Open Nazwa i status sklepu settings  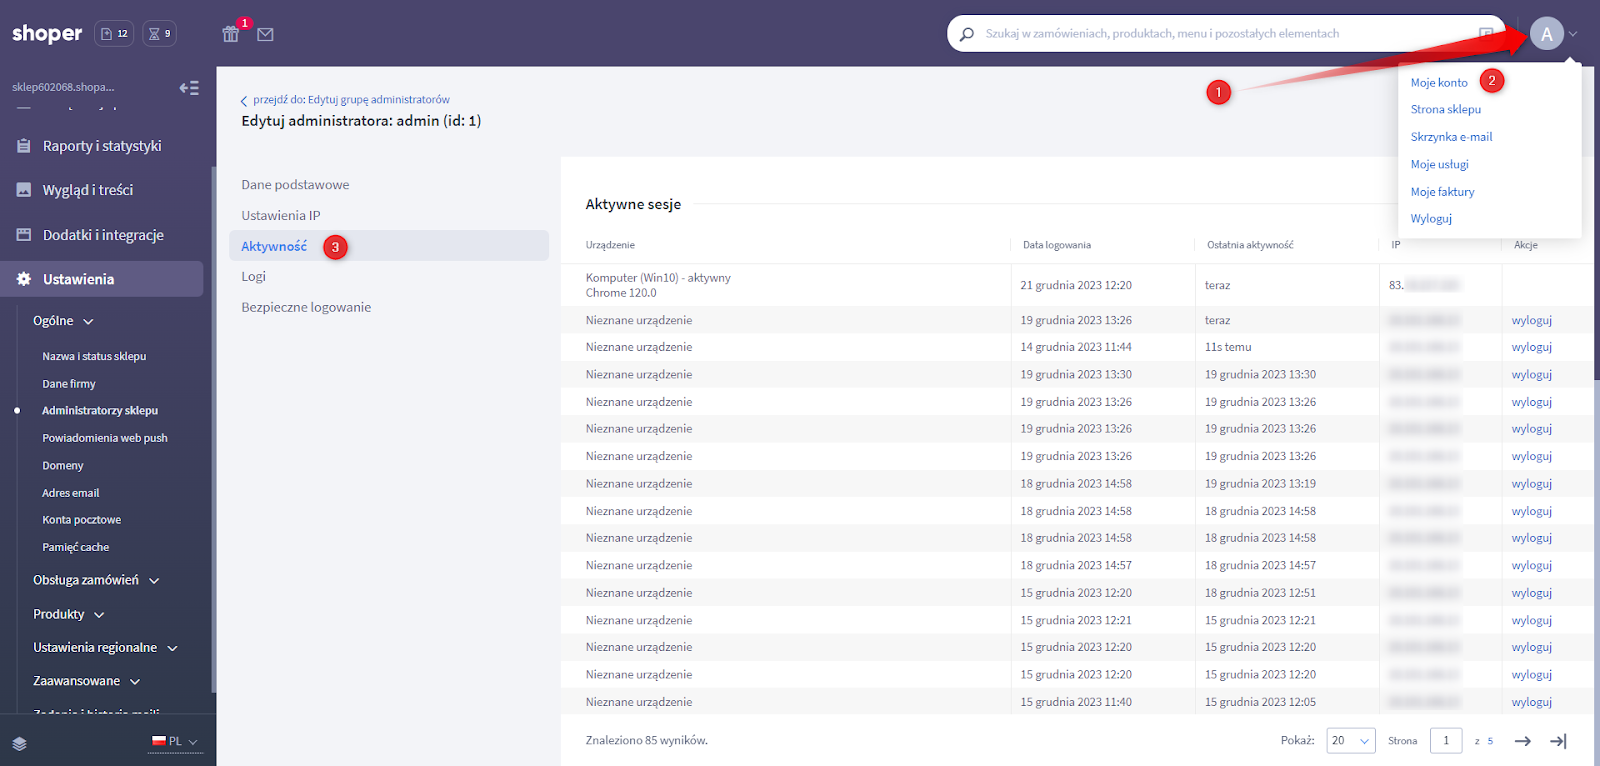pos(94,357)
